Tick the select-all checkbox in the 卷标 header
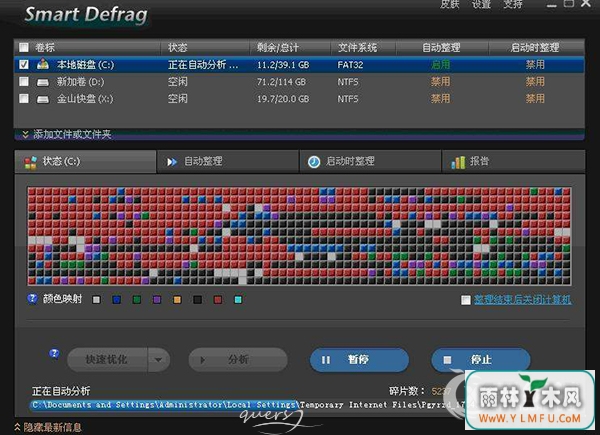The height and width of the screenshot is (435, 600). coord(24,47)
